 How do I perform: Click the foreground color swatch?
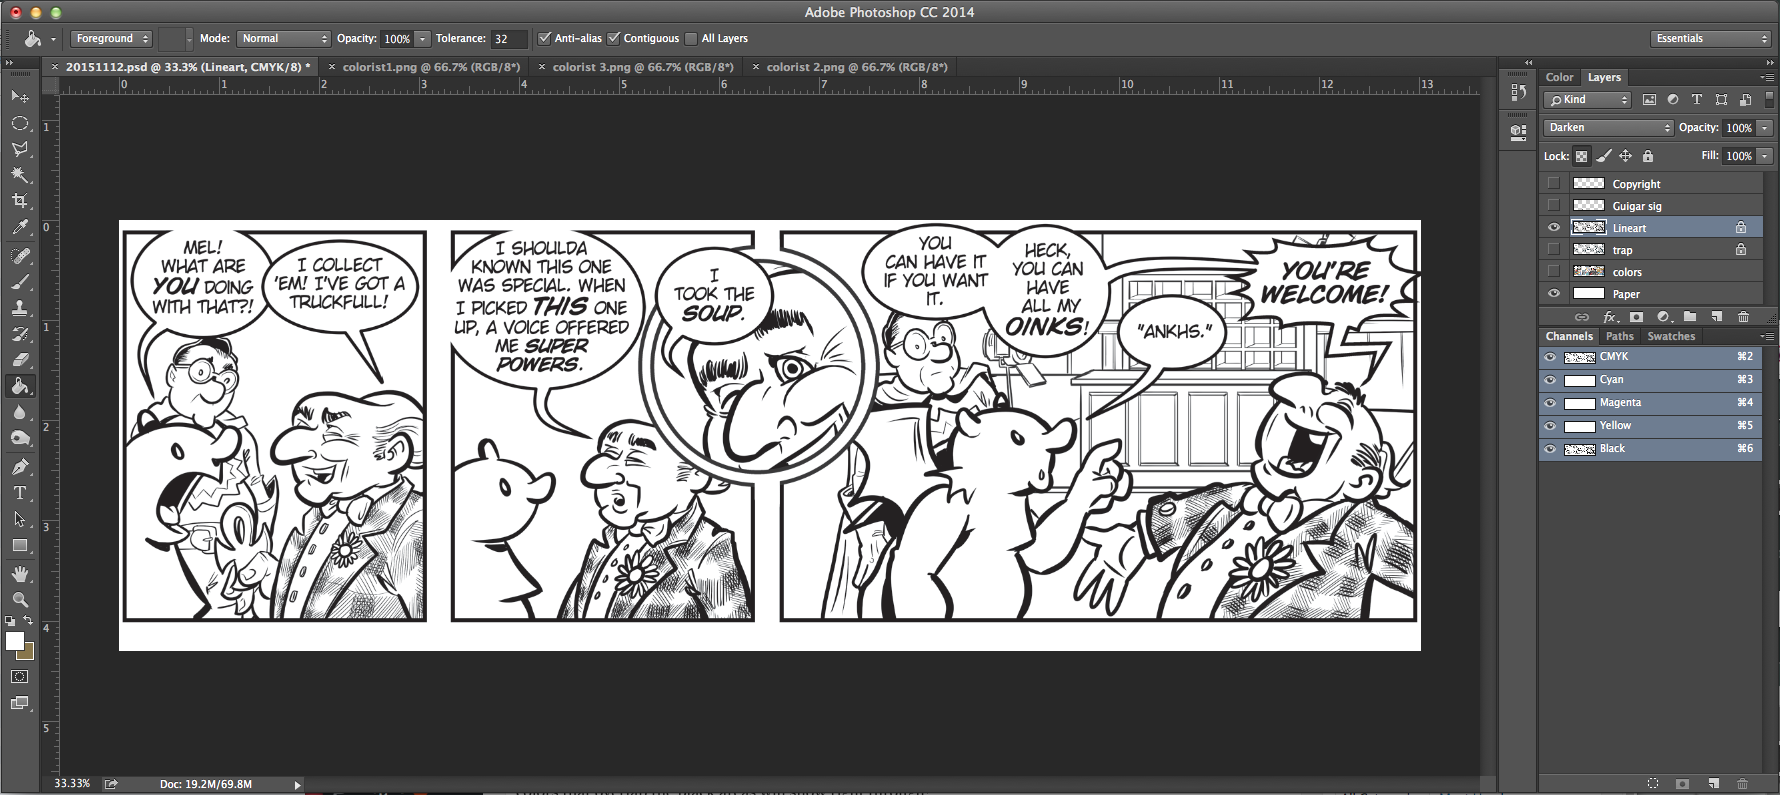[x=15, y=641]
